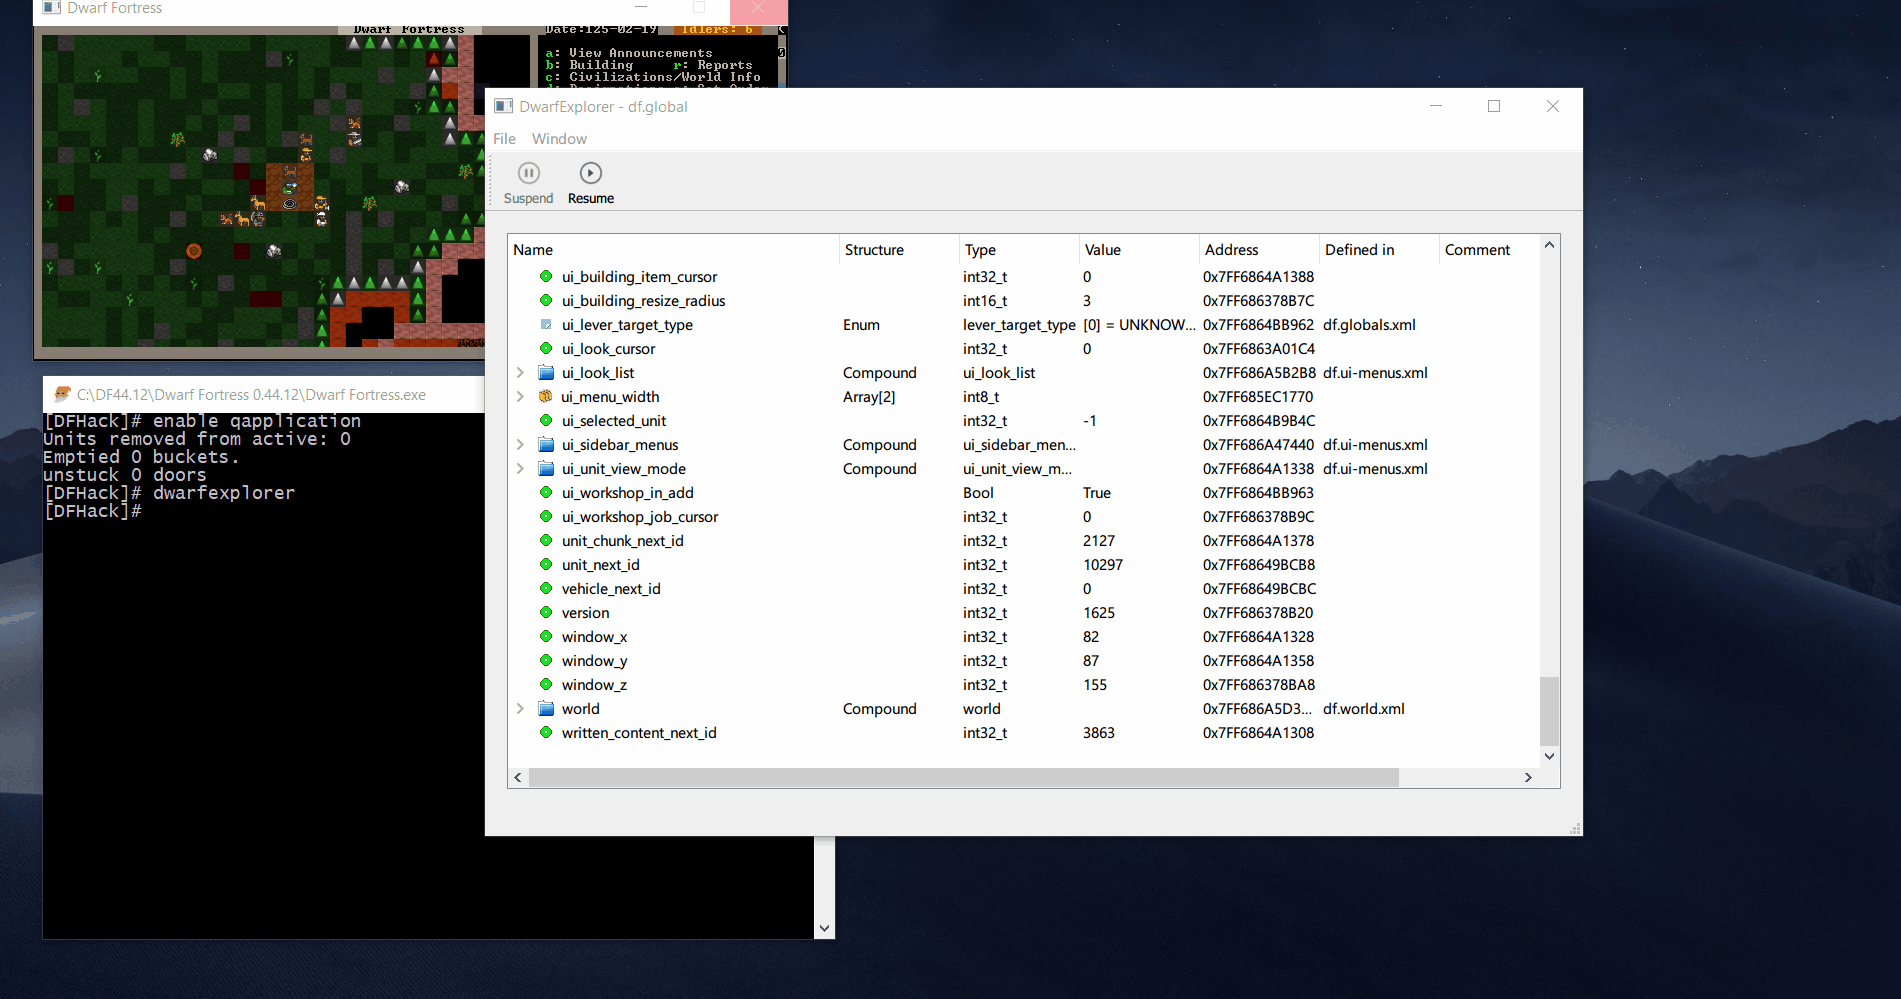1901x999 pixels.
Task: Click the vertical scrollbar up arrow in tree
Action: pos(1549,245)
